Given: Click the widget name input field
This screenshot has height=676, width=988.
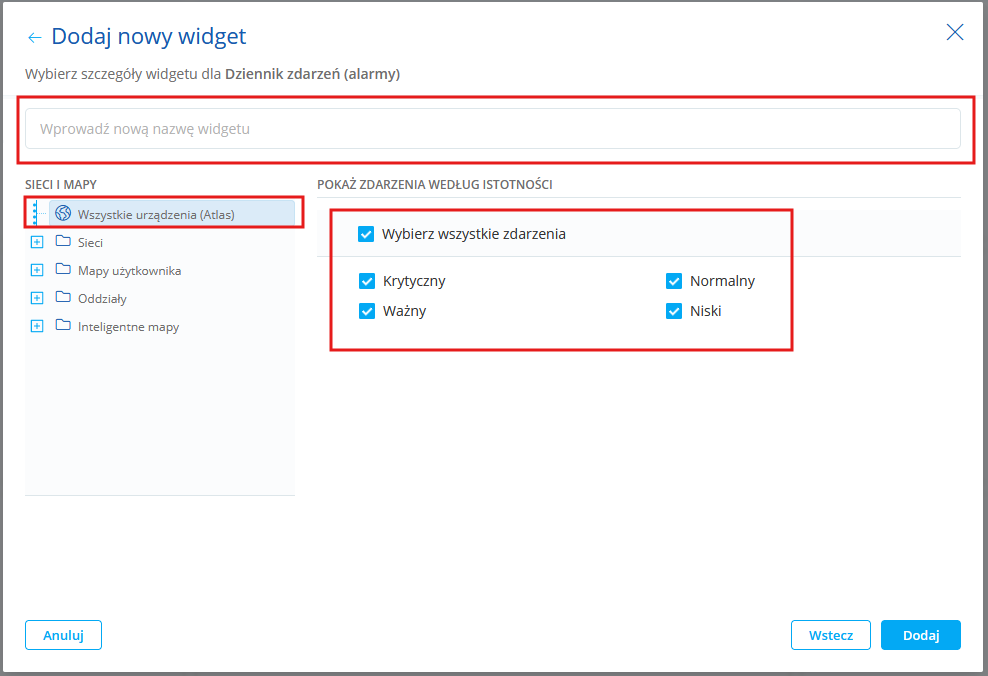Looking at the screenshot, I should (x=492, y=129).
